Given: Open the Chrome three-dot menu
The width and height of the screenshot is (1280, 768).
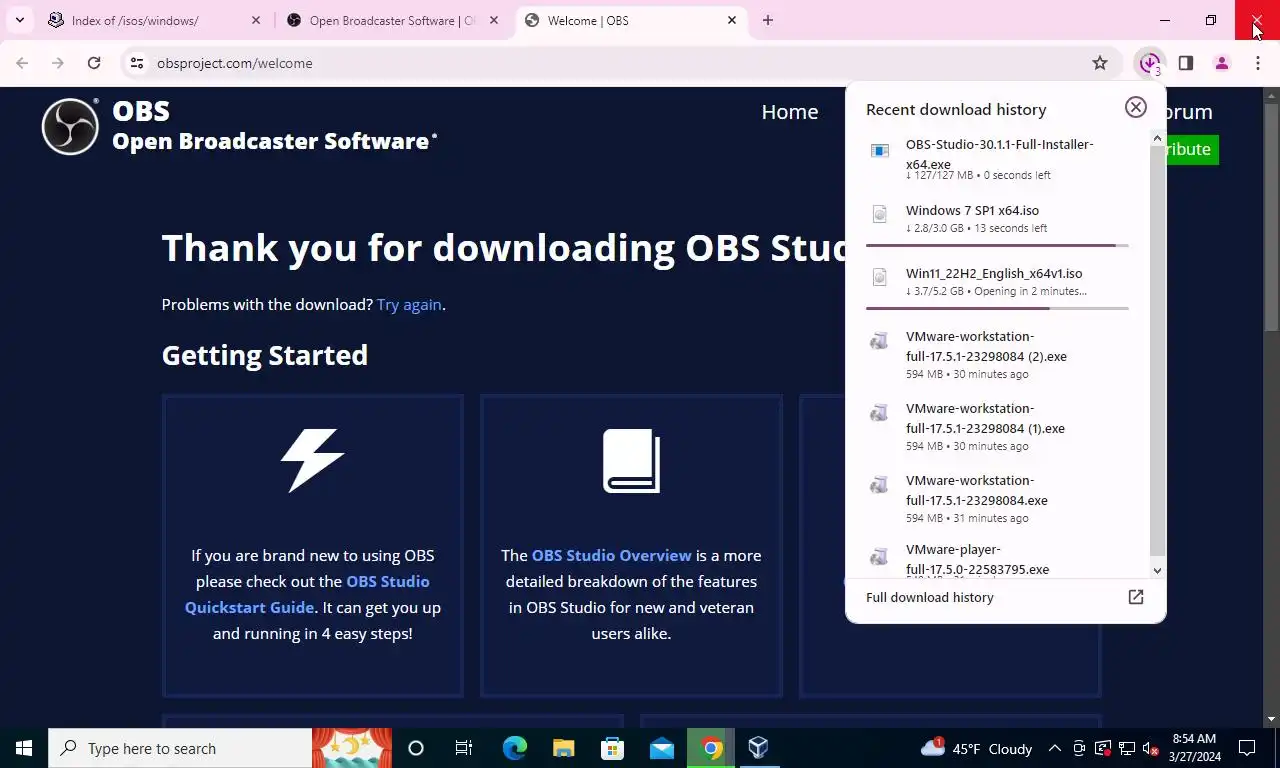Looking at the screenshot, I should tap(1258, 63).
